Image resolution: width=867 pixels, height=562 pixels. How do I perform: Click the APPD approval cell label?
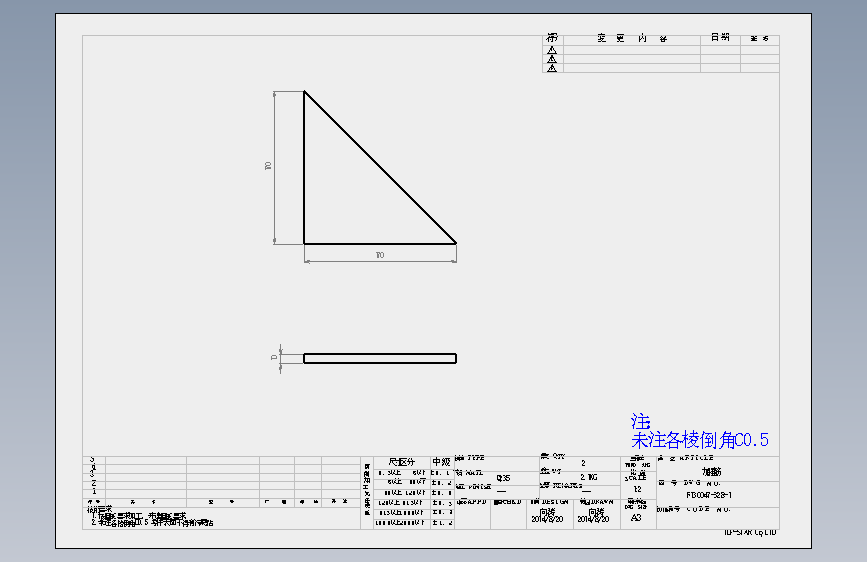pyautogui.click(x=472, y=502)
